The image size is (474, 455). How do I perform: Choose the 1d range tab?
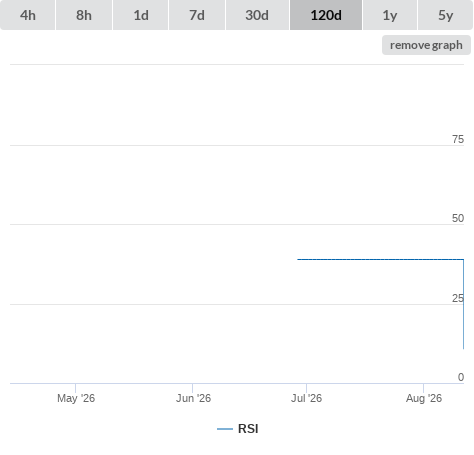point(141,15)
